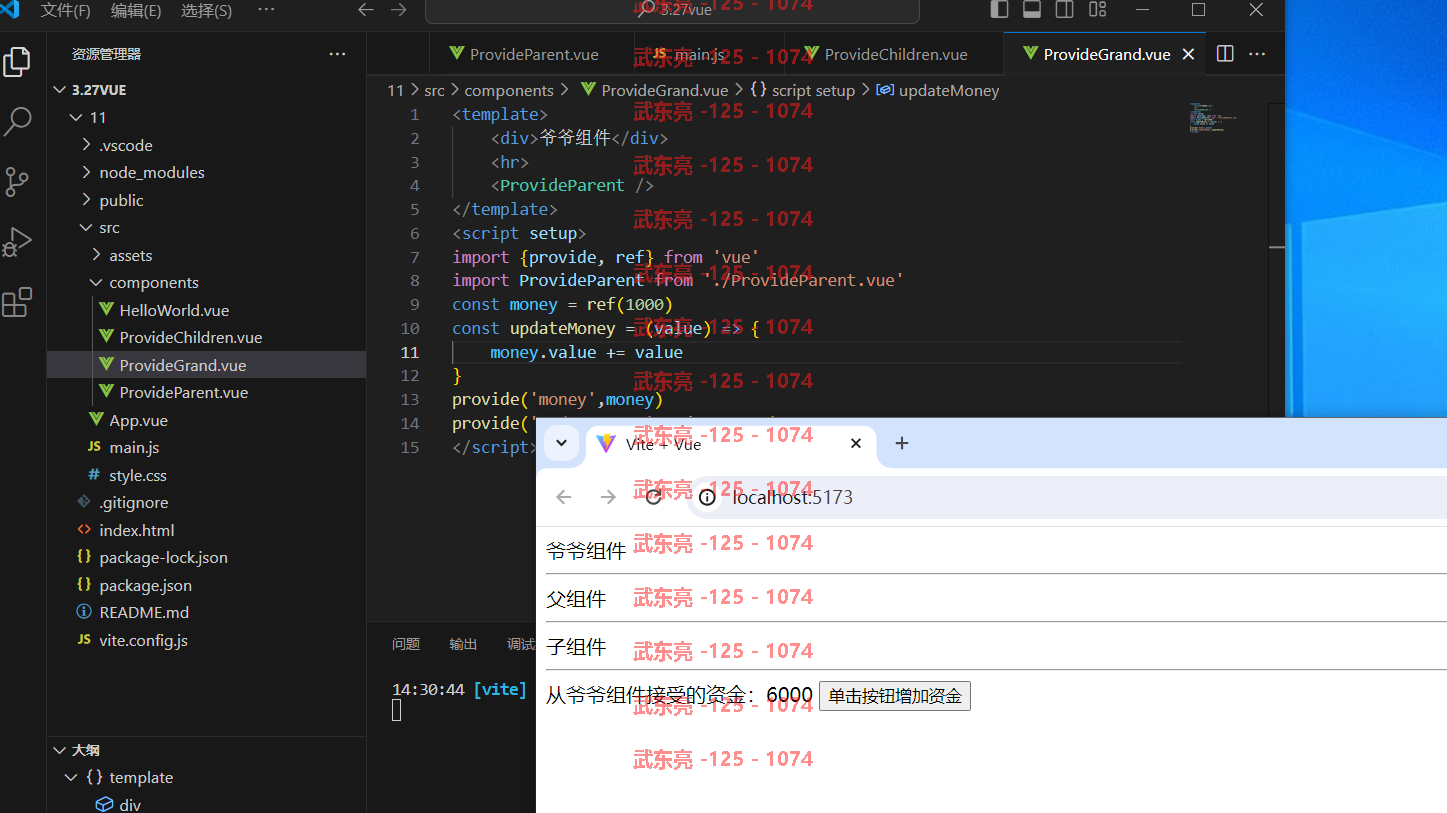Open ProvideParent.vue in the explorer tree

(x=206, y=392)
